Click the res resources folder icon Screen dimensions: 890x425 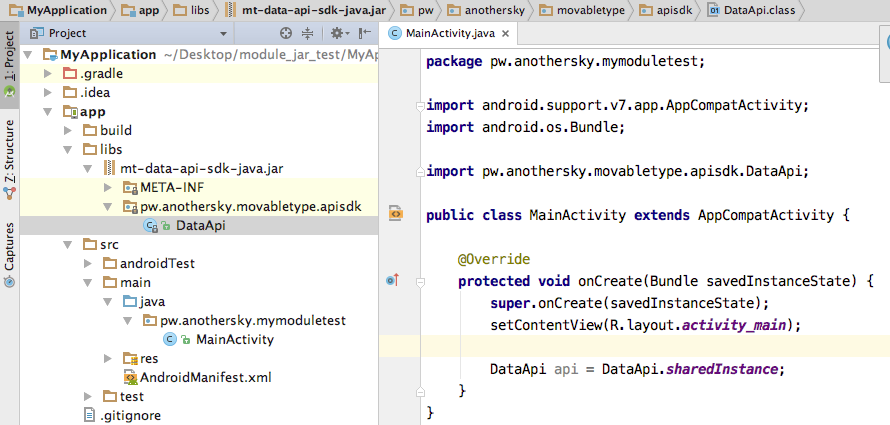(x=130, y=359)
